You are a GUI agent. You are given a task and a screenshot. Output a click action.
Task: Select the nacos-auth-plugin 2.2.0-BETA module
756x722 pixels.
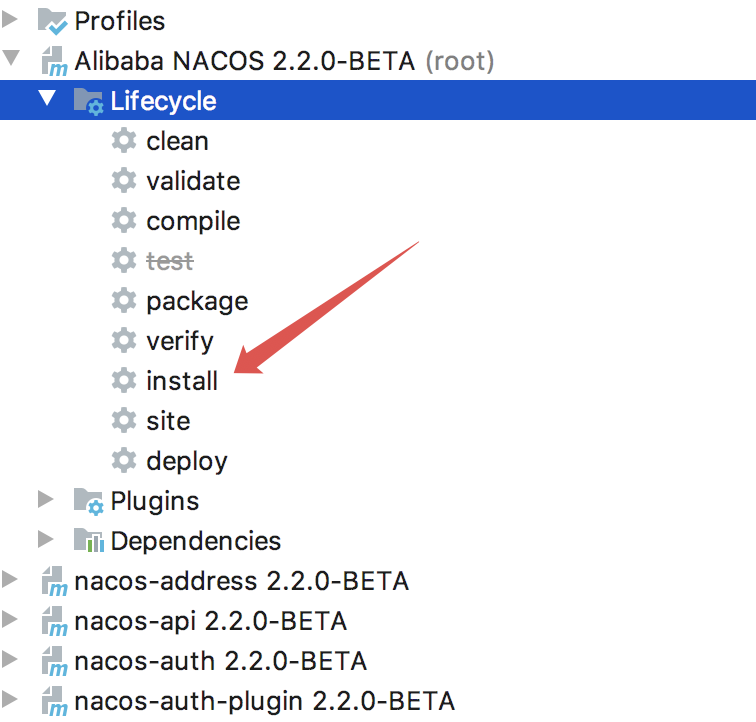point(264,701)
